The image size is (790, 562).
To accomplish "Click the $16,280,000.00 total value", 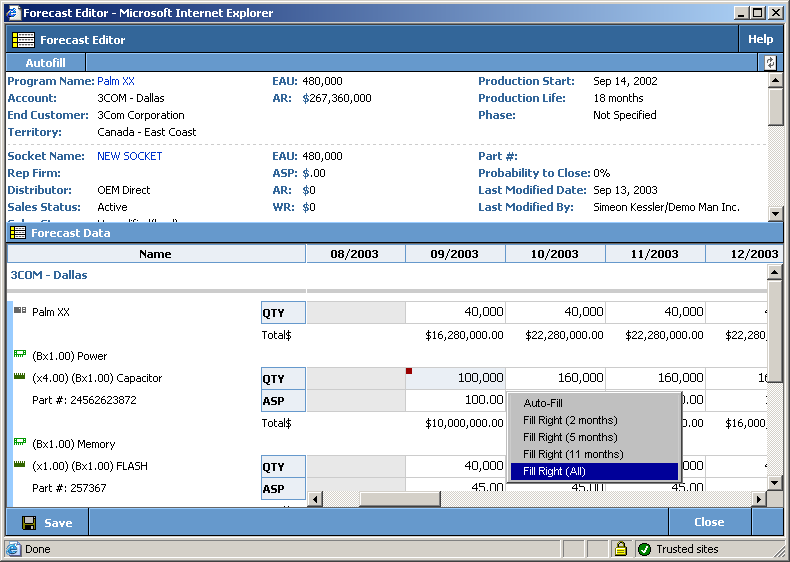I will click(x=464, y=335).
